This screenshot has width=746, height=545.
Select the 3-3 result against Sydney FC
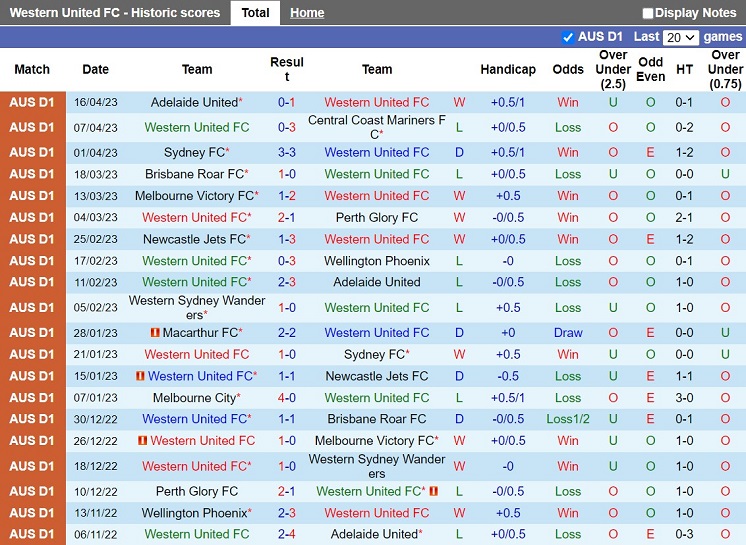(286, 152)
